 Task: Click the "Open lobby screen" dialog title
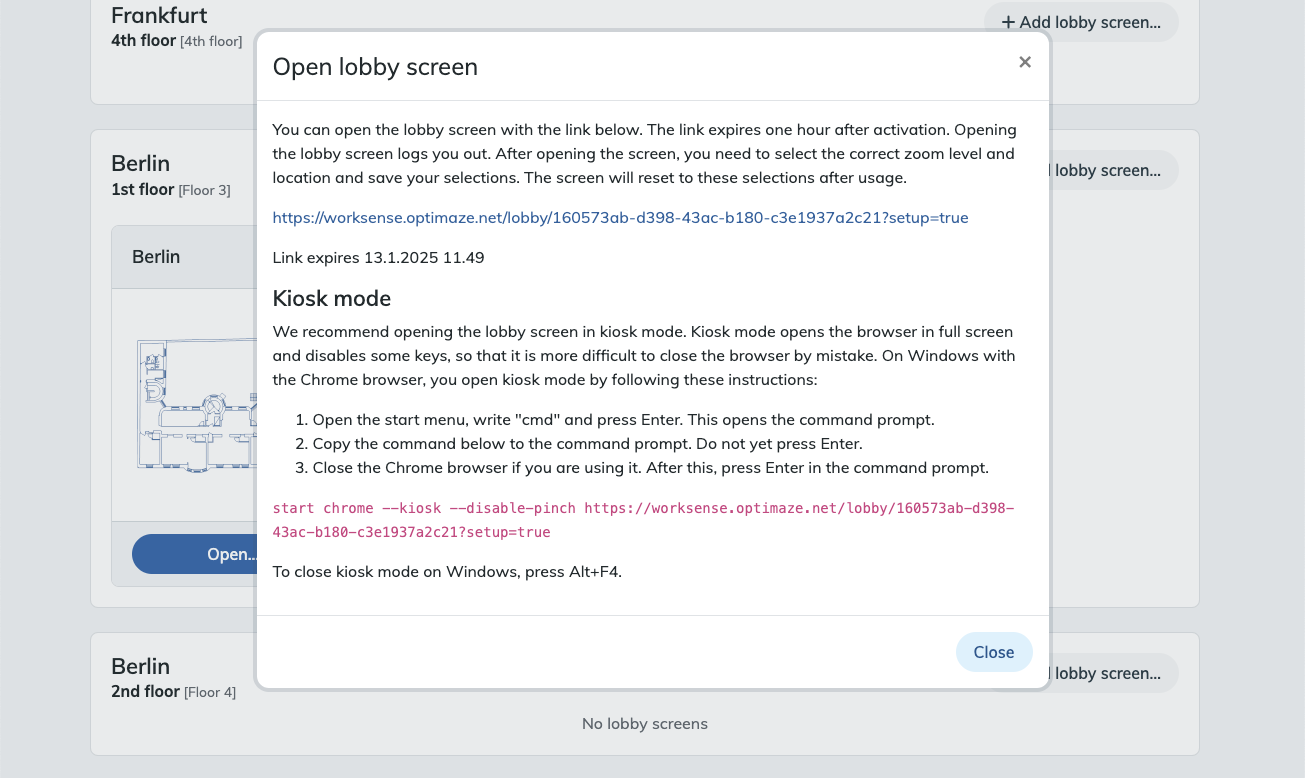tap(375, 67)
